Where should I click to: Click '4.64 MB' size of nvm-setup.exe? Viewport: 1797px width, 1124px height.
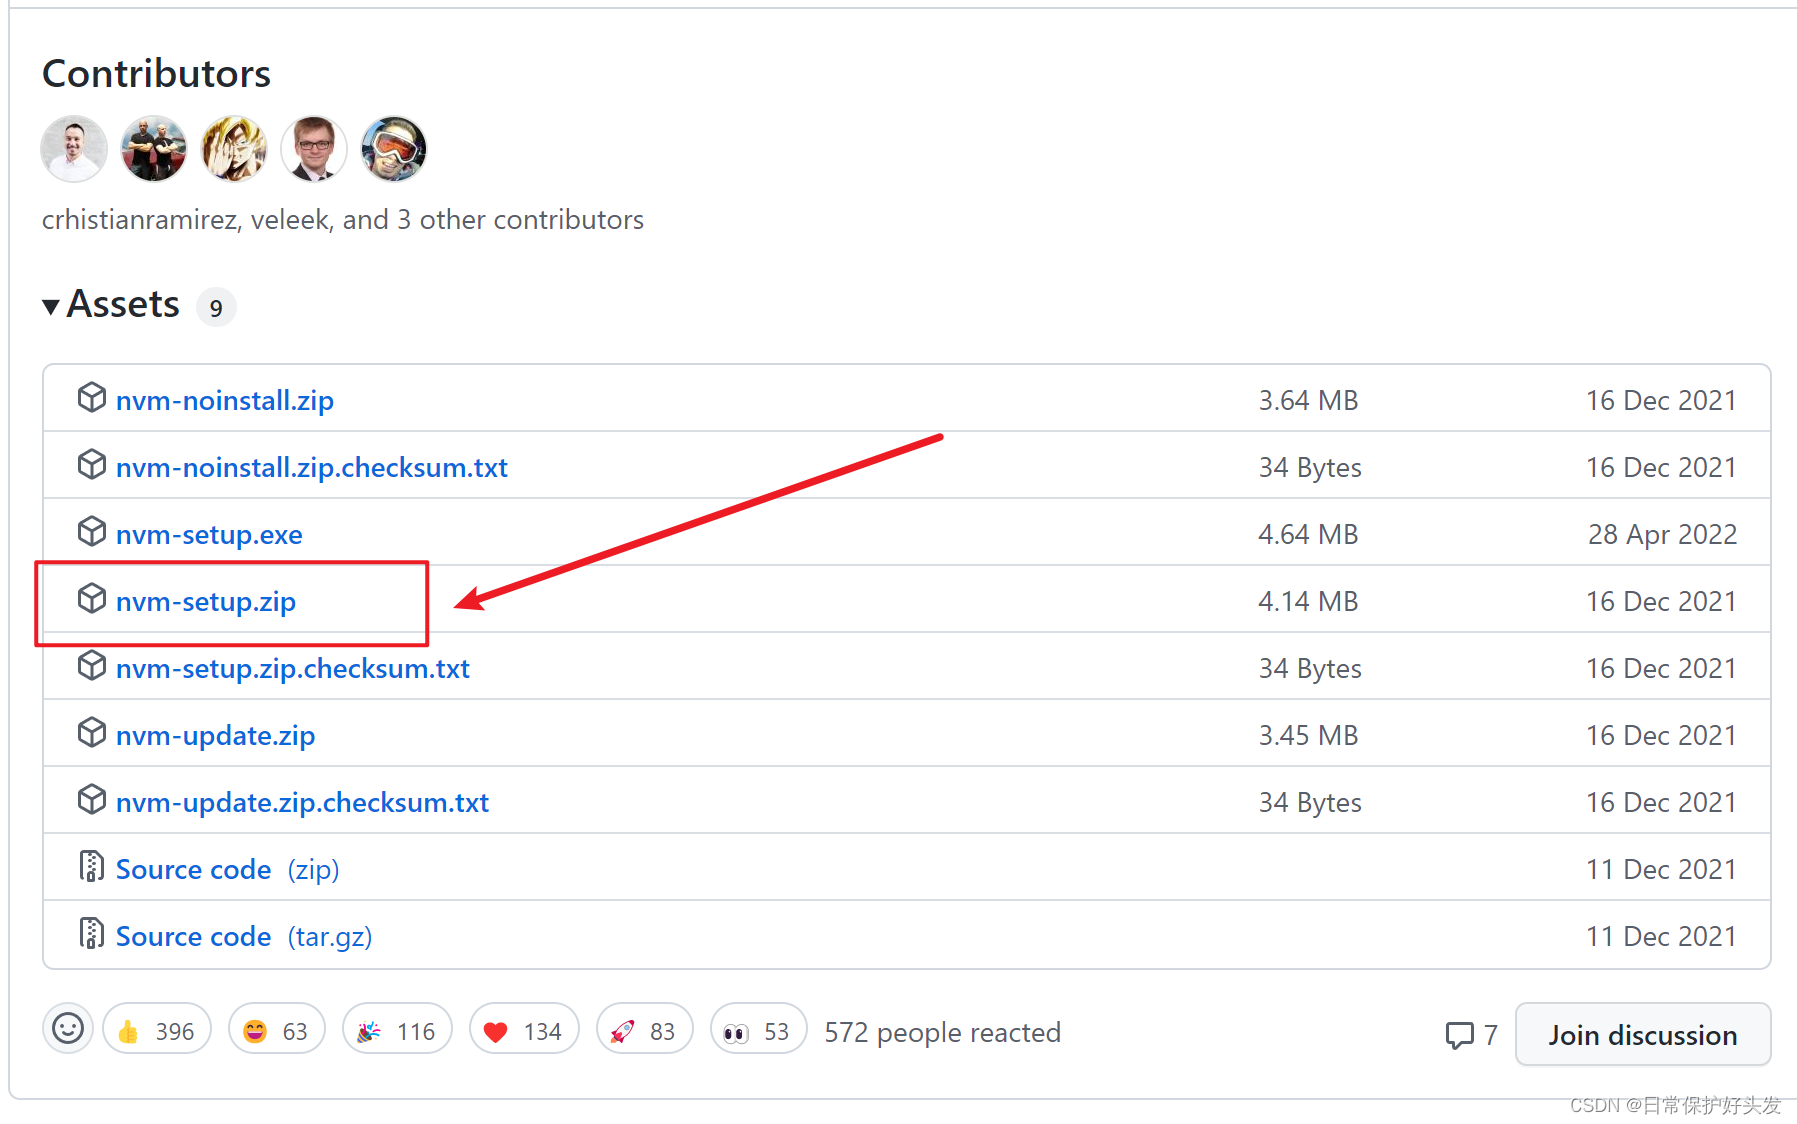coord(1308,534)
